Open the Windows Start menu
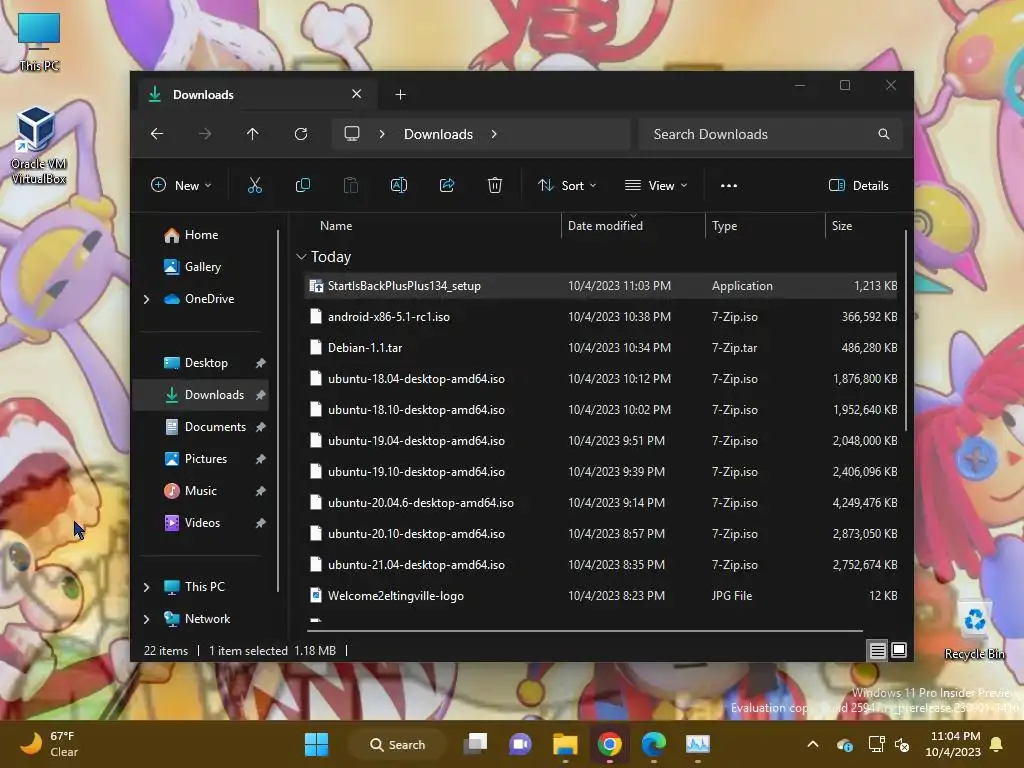Viewport: 1024px width, 768px height. tap(317, 744)
